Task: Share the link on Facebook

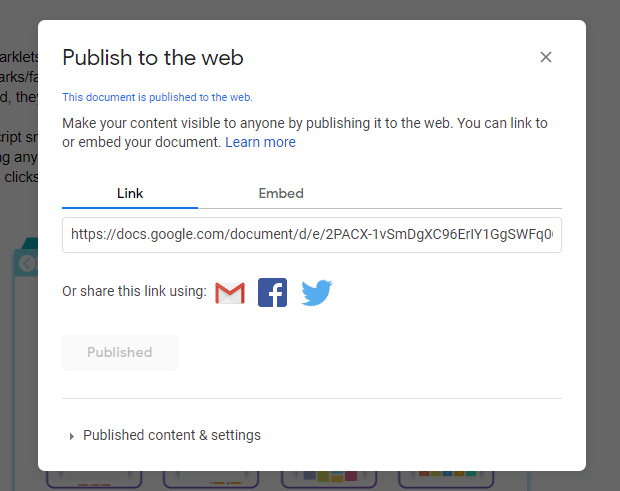Action: (272, 293)
